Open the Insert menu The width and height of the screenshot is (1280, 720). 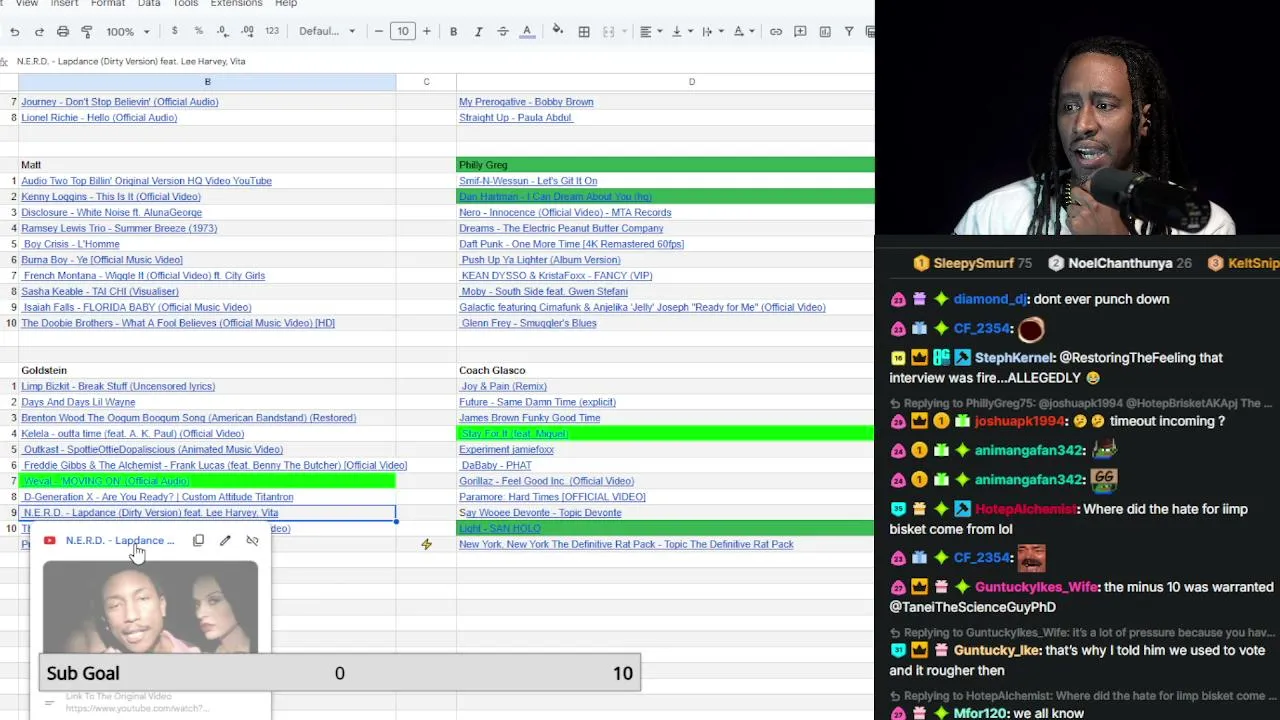coord(64,4)
